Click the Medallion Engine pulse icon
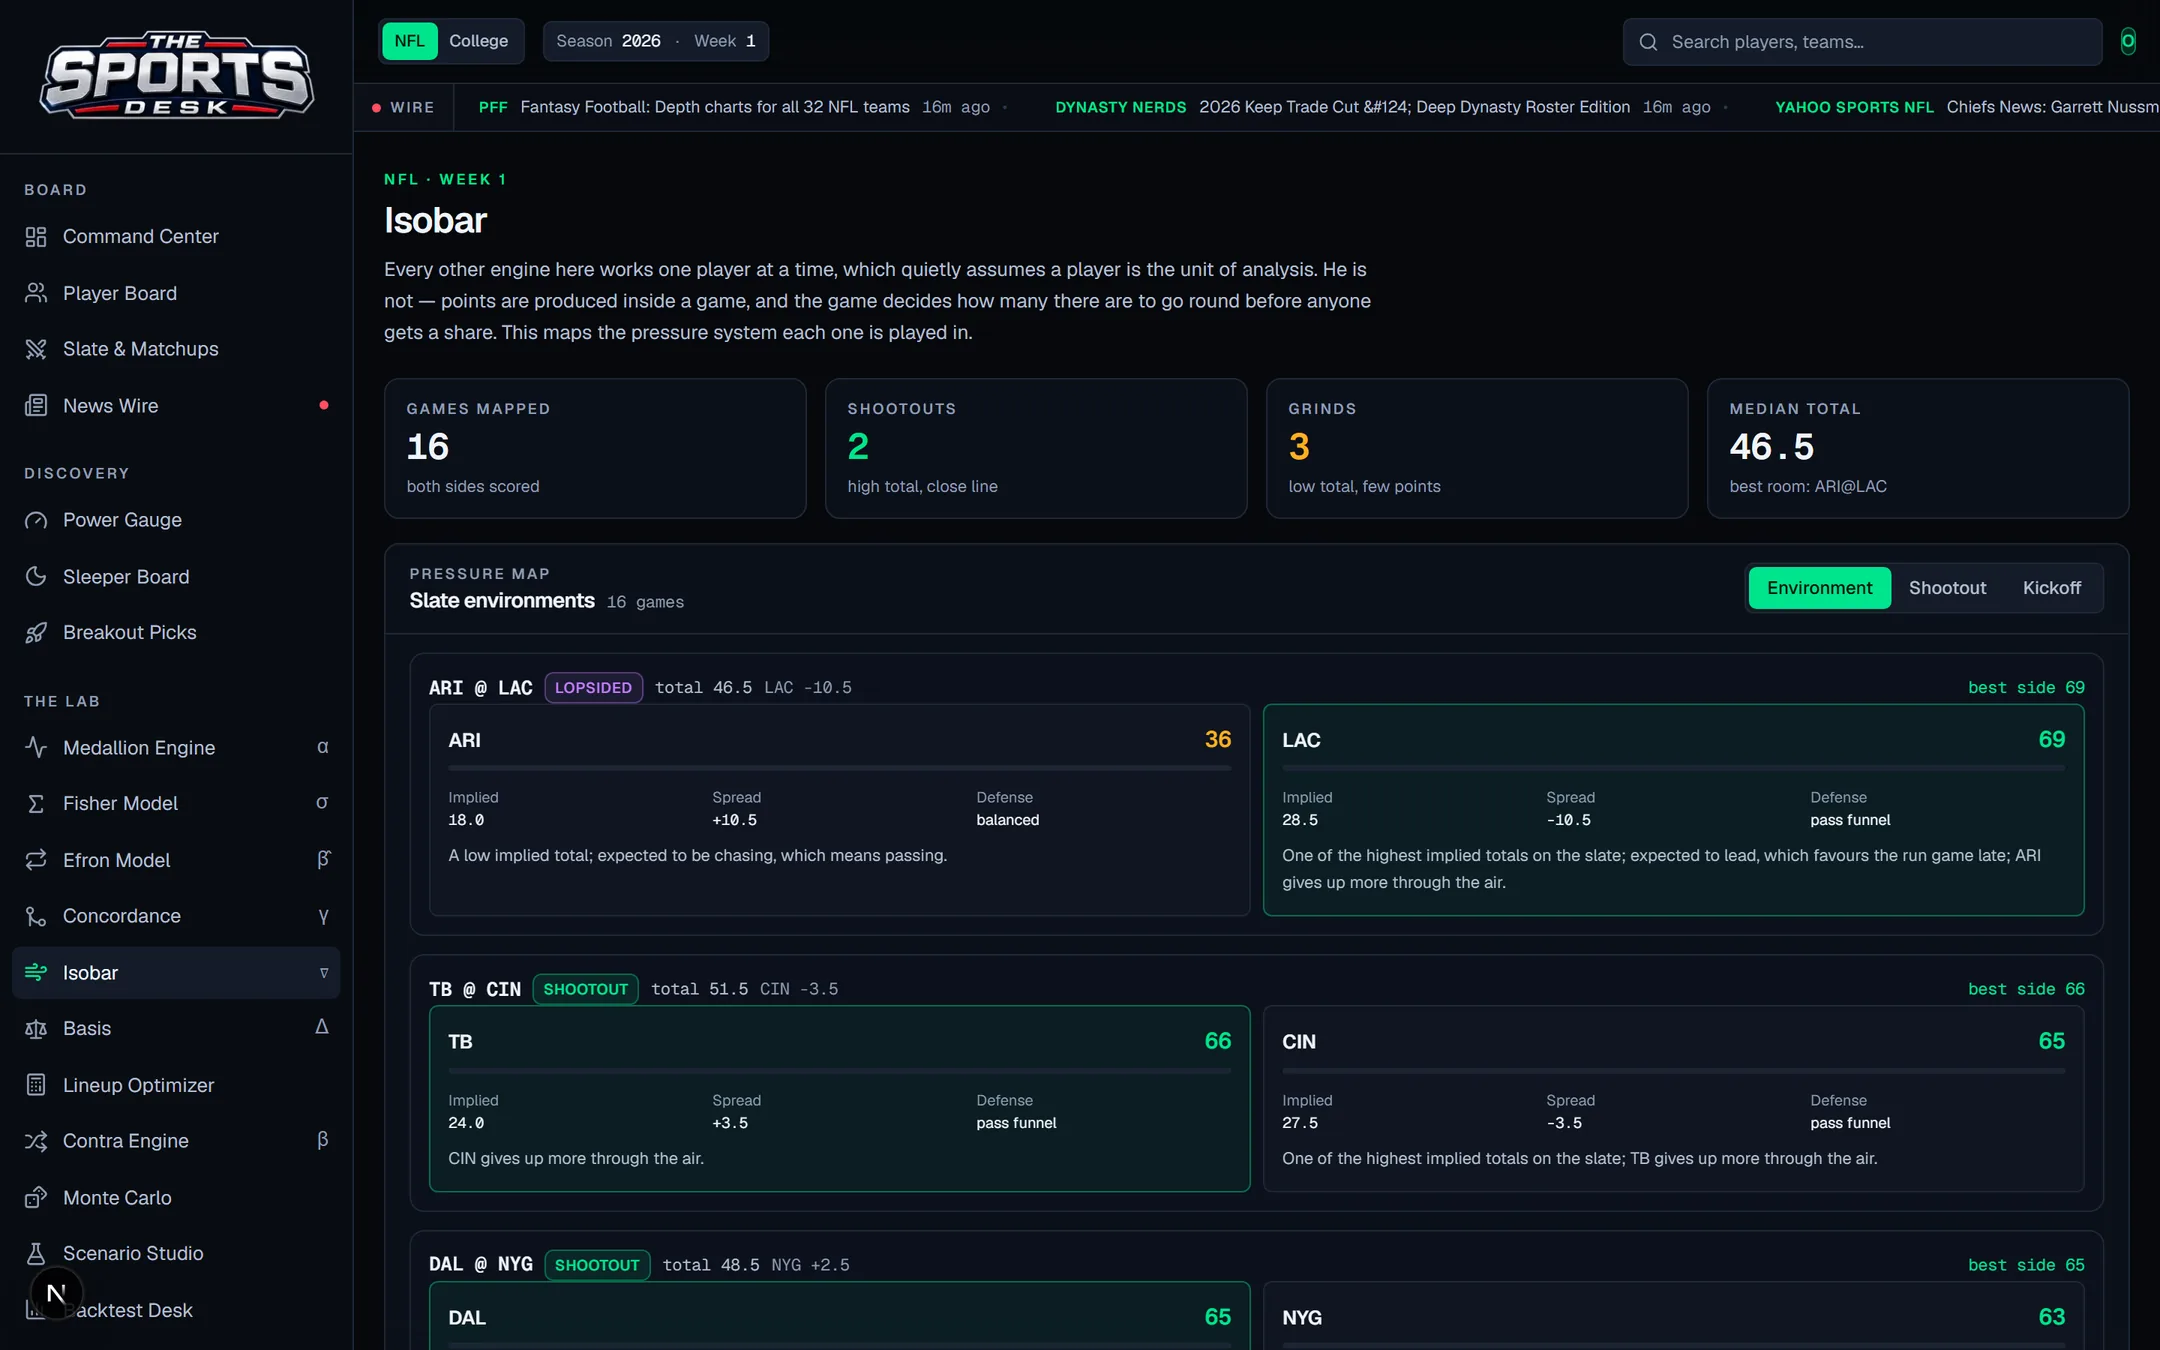Screen dimensions: 2160x1350 click(x=36, y=748)
